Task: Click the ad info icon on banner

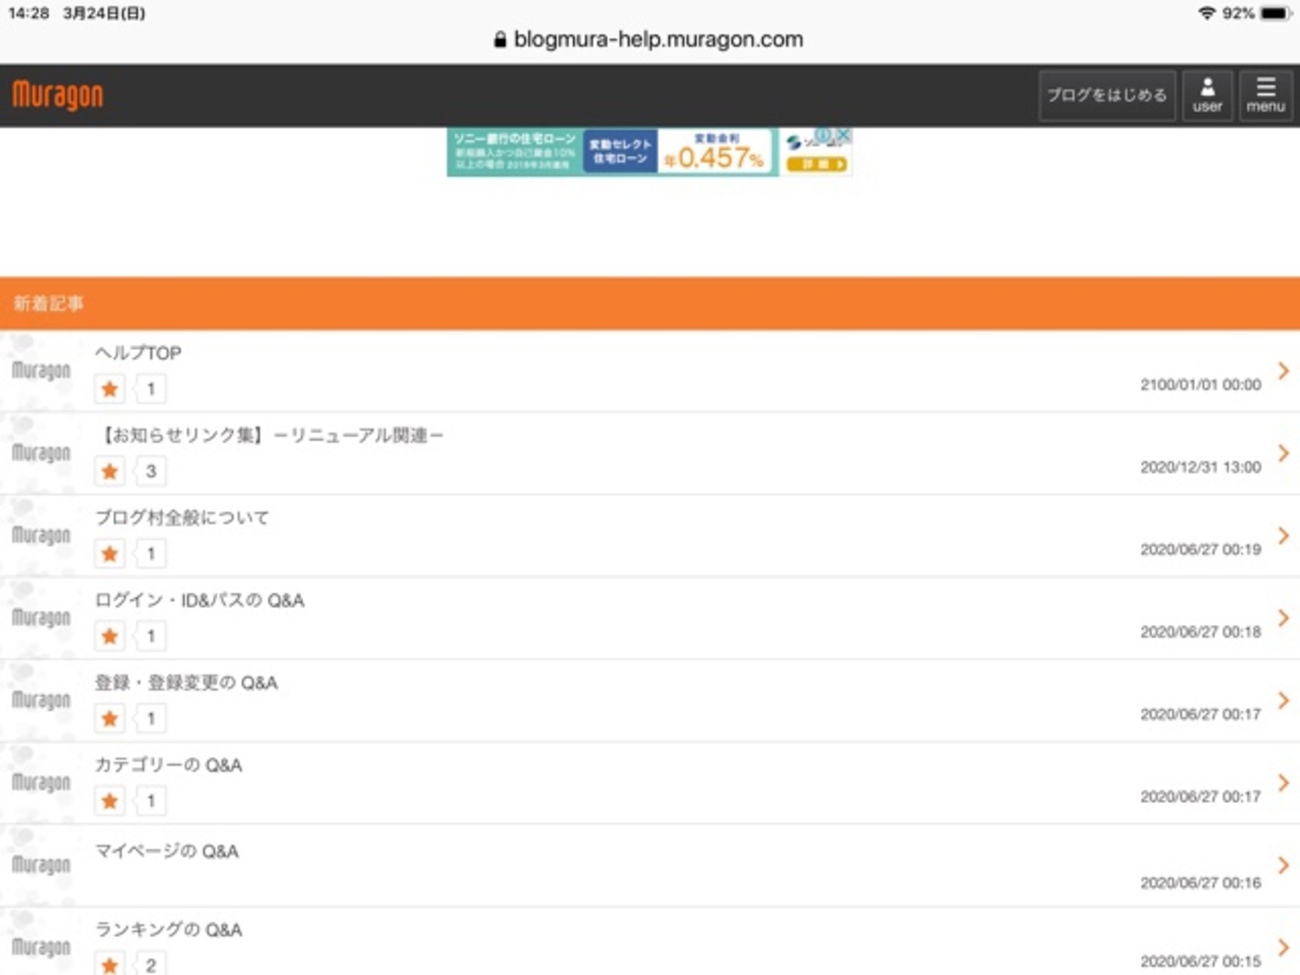Action: pyautogui.click(x=823, y=135)
